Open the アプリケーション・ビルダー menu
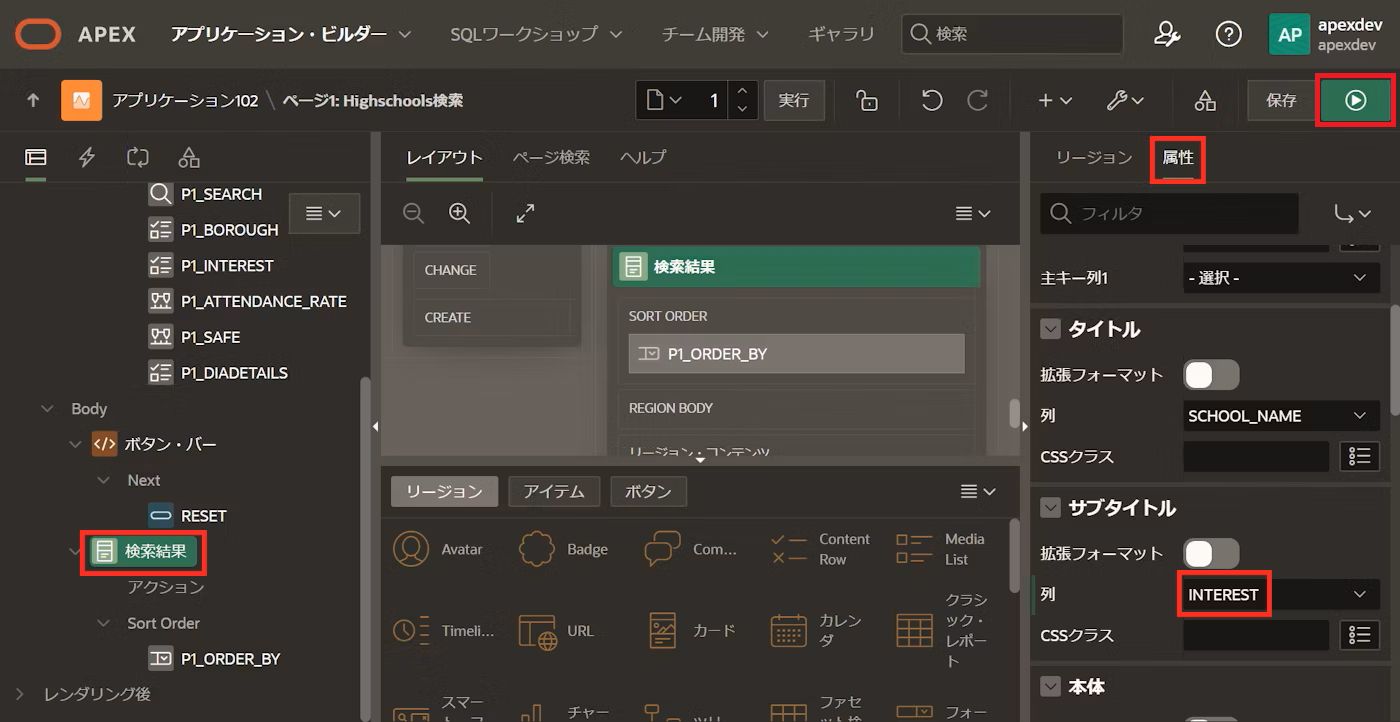 291,34
